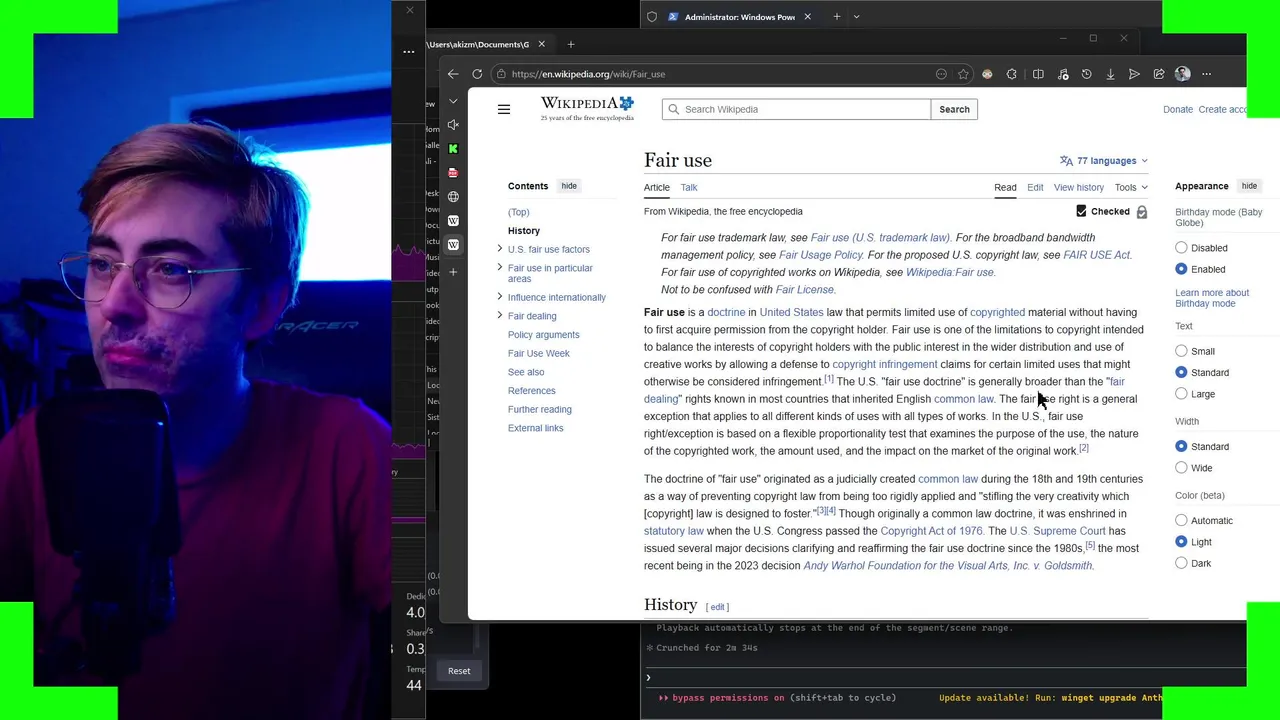Switch to the green K vertical tab

click(x=453, y=149)
